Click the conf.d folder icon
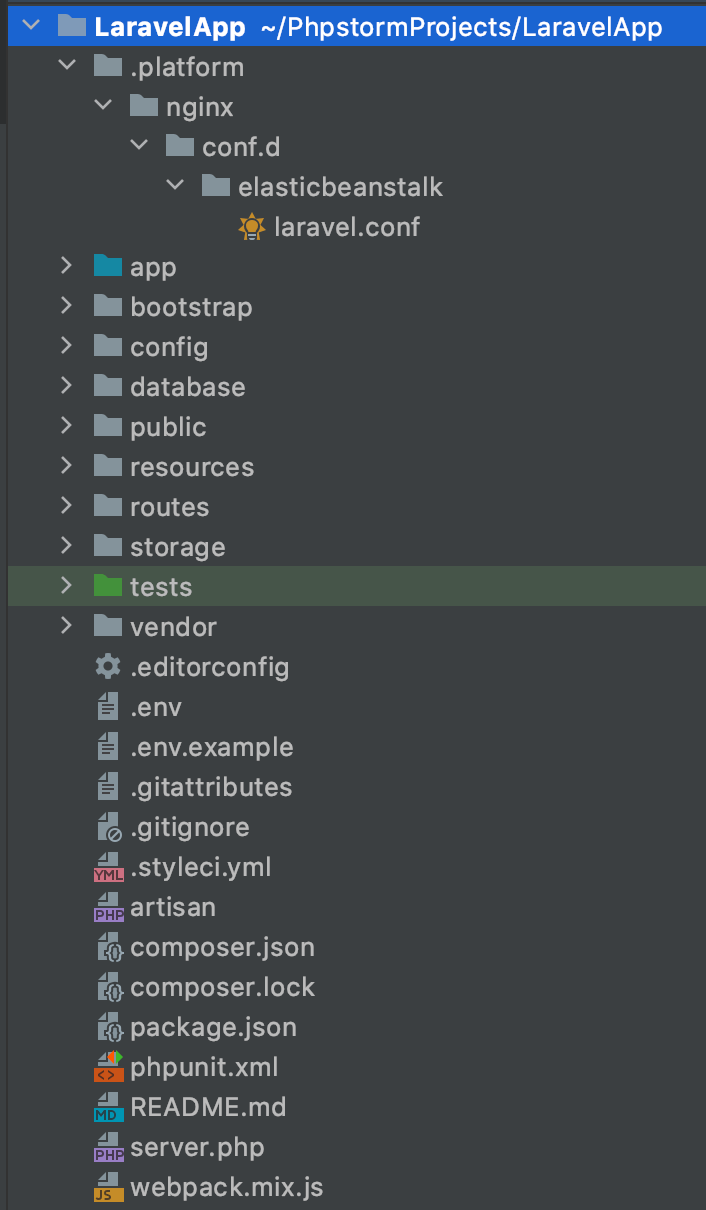706x1210 pixels. pos(179,146)
